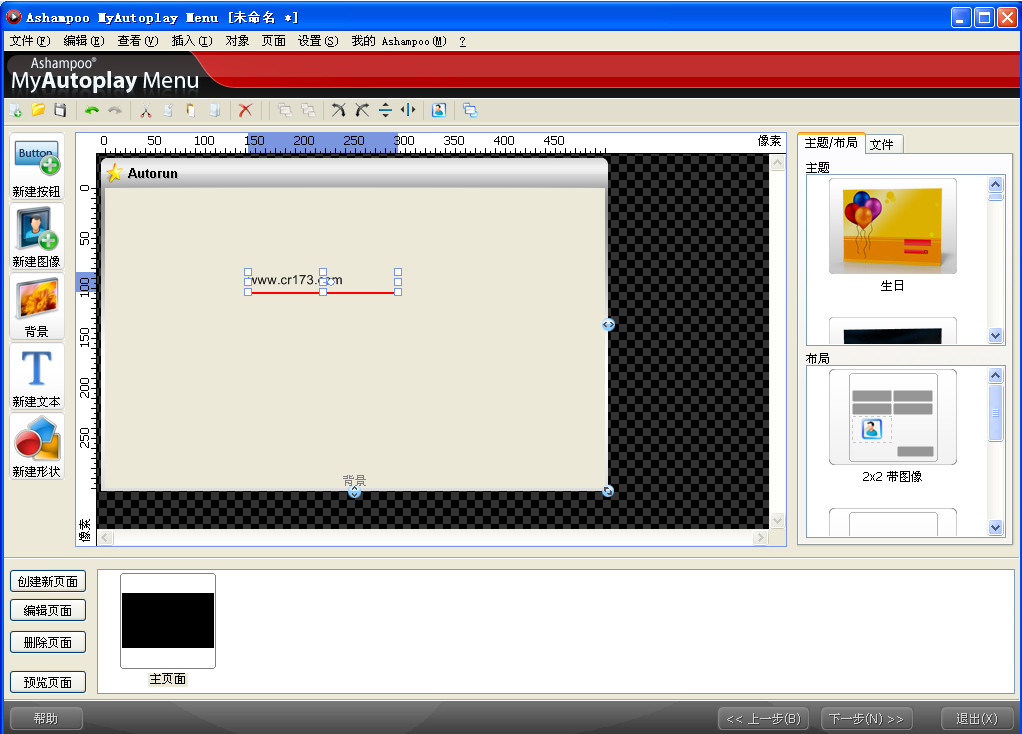Screen dimensions: 1022x734
Task: Cut selection with the scissors icon
Action: (x=145, y=110)
